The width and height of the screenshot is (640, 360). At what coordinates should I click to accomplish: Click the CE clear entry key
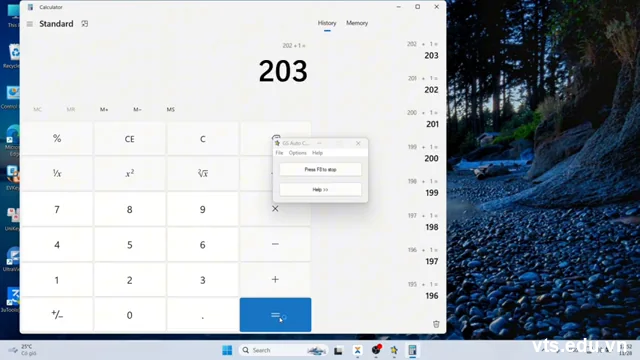[x=129, y=139]
